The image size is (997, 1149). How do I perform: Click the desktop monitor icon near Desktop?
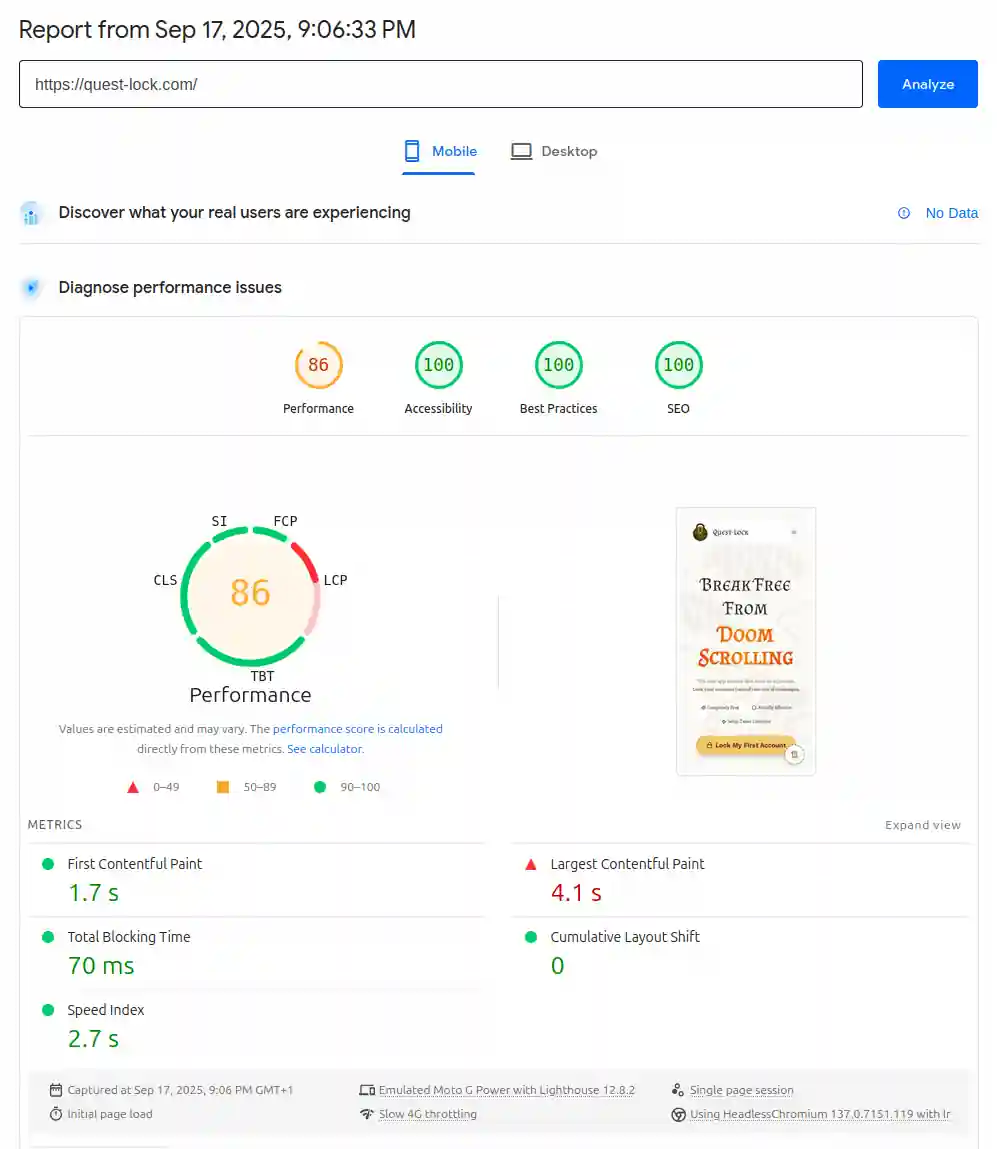521,150
